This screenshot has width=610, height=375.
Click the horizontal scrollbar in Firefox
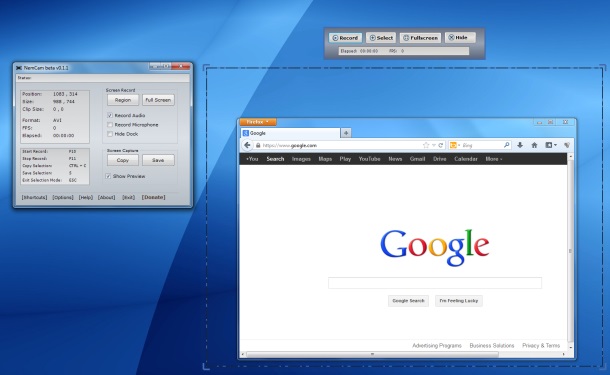click(372, 354)
